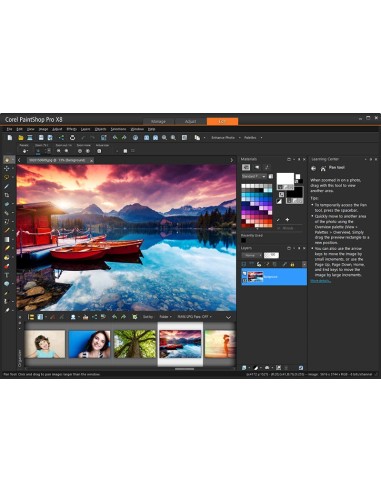This screenshot has height=492, width=381.
Task: Click swap materials arrows icon
Action: [282, 195]
